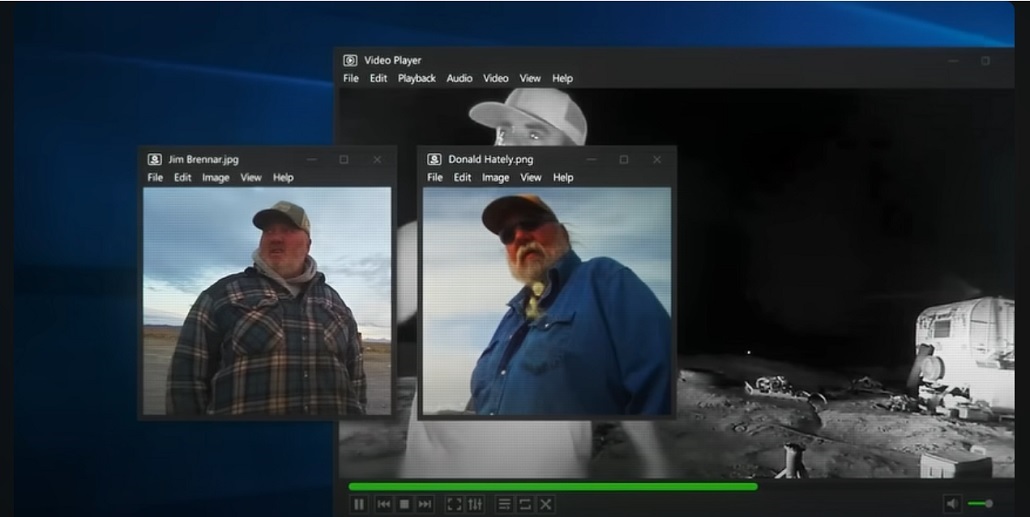Maximize the Video Player window
This screenshot has width=1030, height=517.
coord(985,61)
